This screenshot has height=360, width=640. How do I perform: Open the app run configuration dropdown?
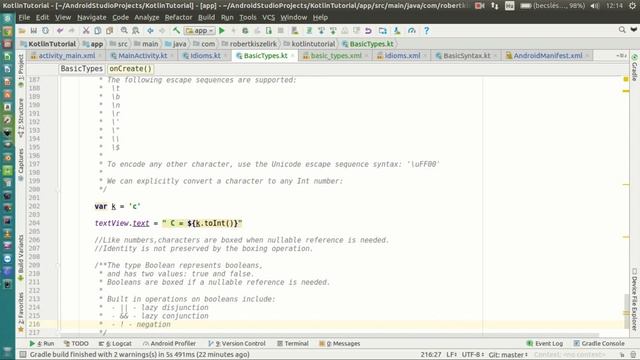coord(200,31)
